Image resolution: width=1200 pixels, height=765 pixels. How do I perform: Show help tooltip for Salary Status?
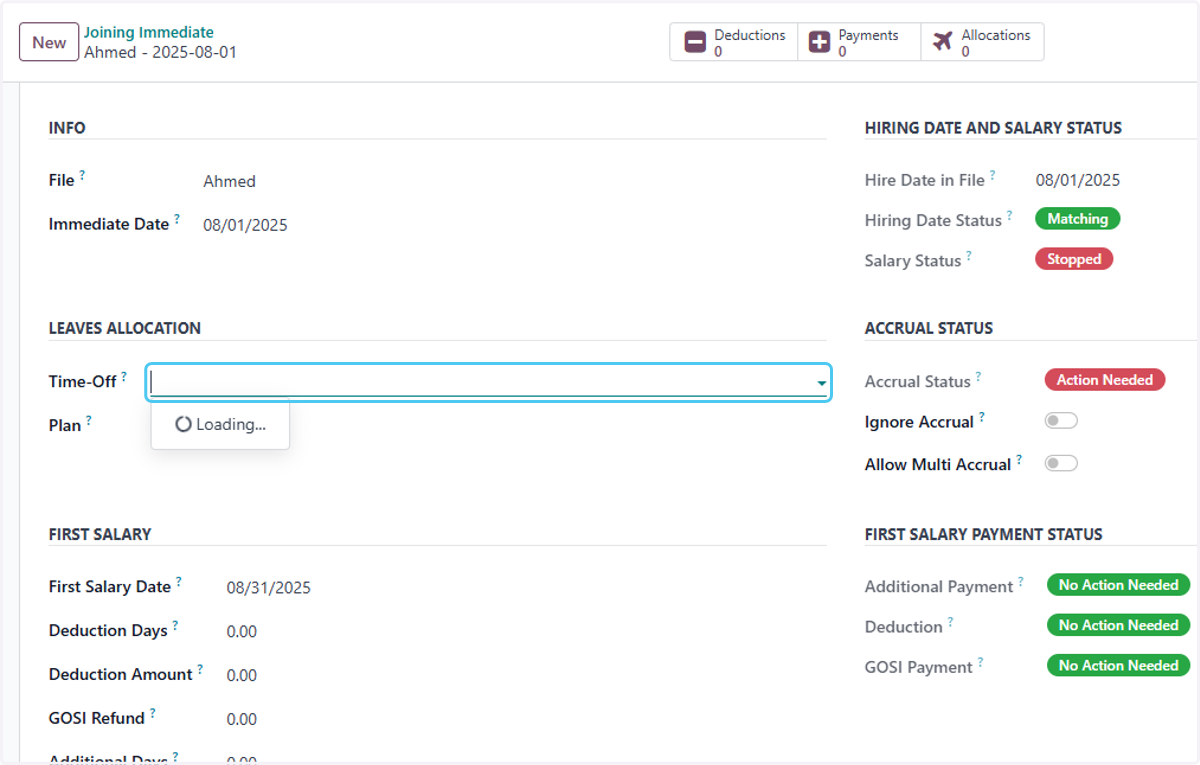968,255
